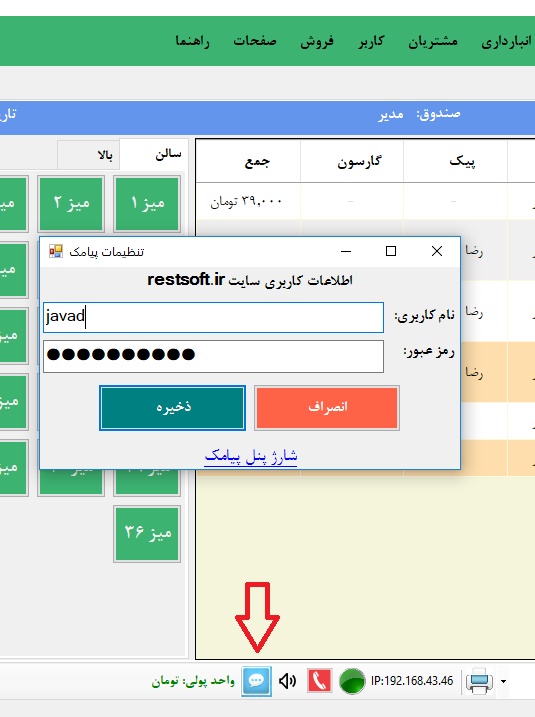Select table میز ۳۶
Image resolution: width=535 pixels, height=717 pixels.
[147, 534]
